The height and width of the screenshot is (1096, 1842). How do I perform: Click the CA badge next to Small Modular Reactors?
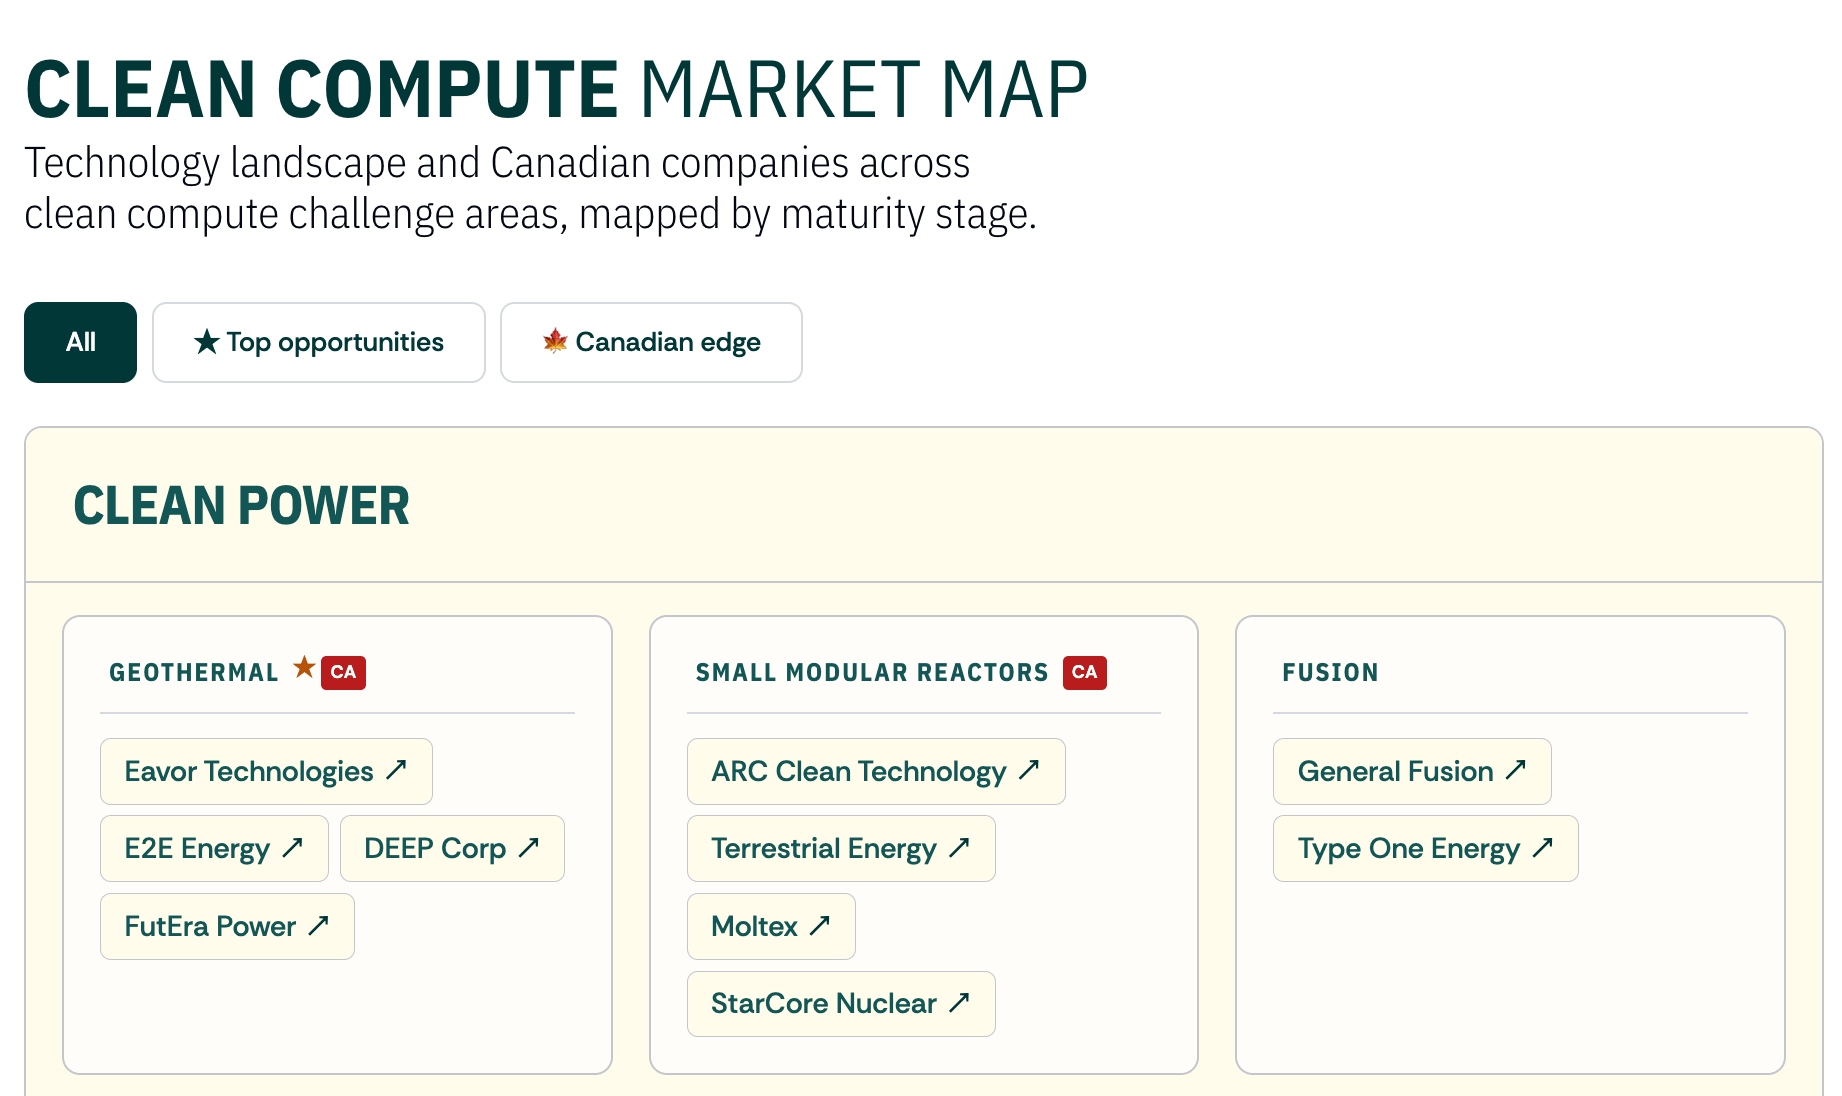pyautogui.click(x=1085, y=672)
